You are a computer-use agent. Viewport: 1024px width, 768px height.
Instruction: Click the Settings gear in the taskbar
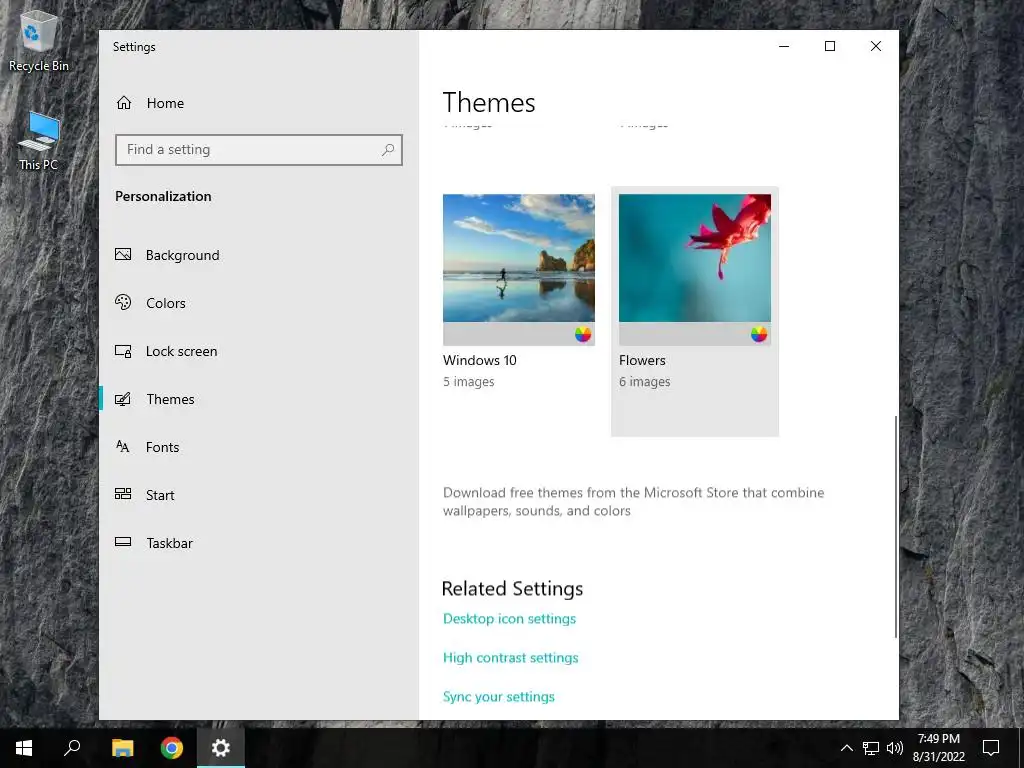point(221,748)
